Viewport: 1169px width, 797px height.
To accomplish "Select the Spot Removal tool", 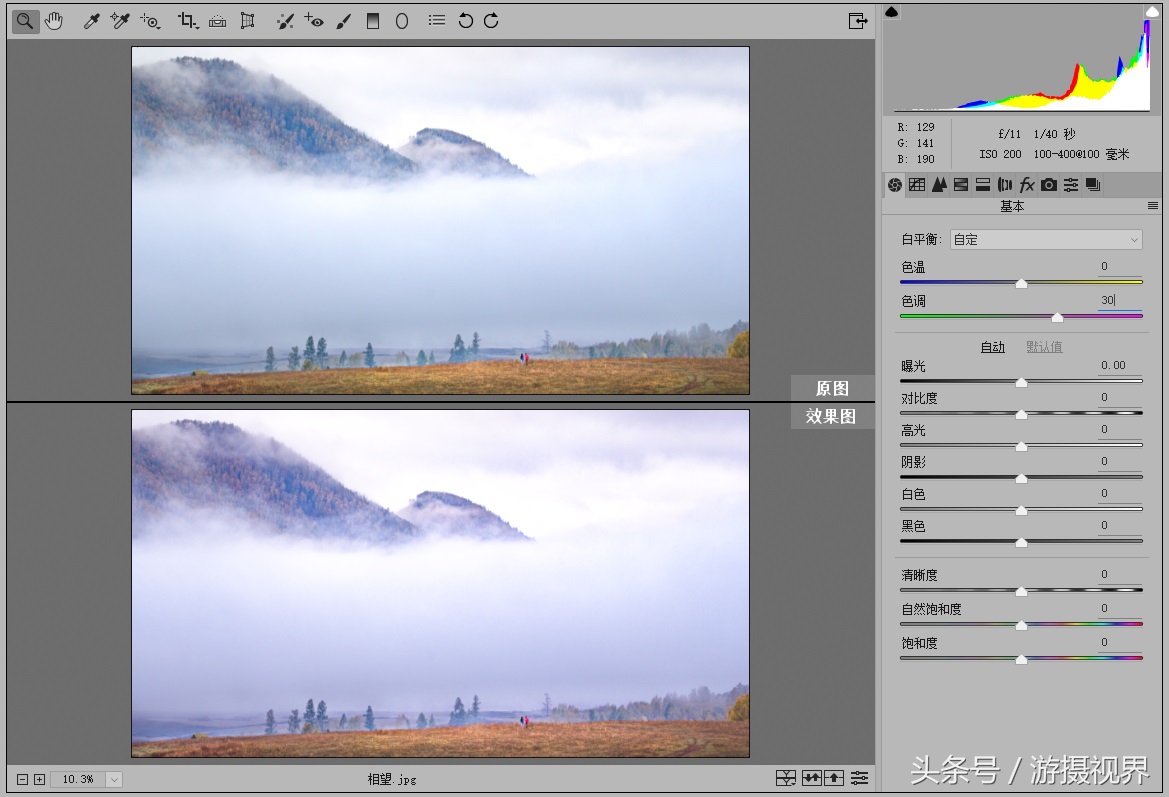I will pyautogui.click(x=287, y=20).
